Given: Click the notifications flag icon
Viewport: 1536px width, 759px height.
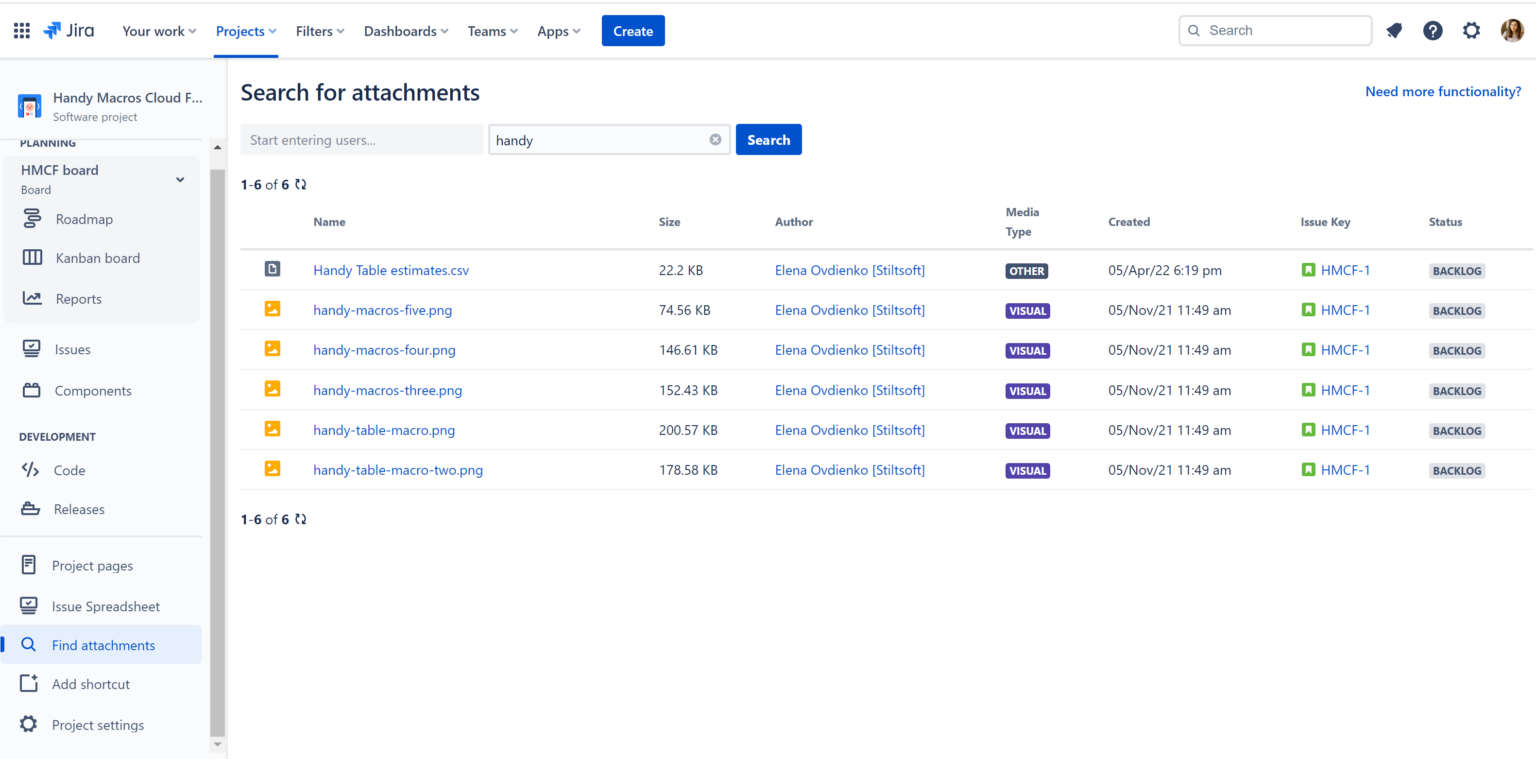Looking at the screenshot, I should coord(1394,30).
